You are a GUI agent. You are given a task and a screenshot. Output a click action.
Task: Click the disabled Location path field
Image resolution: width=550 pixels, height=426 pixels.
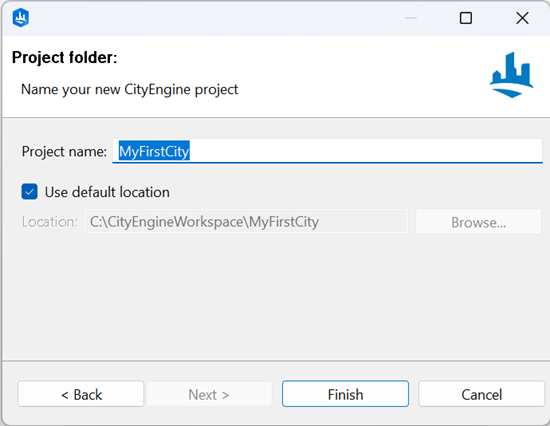pos(246,222)
